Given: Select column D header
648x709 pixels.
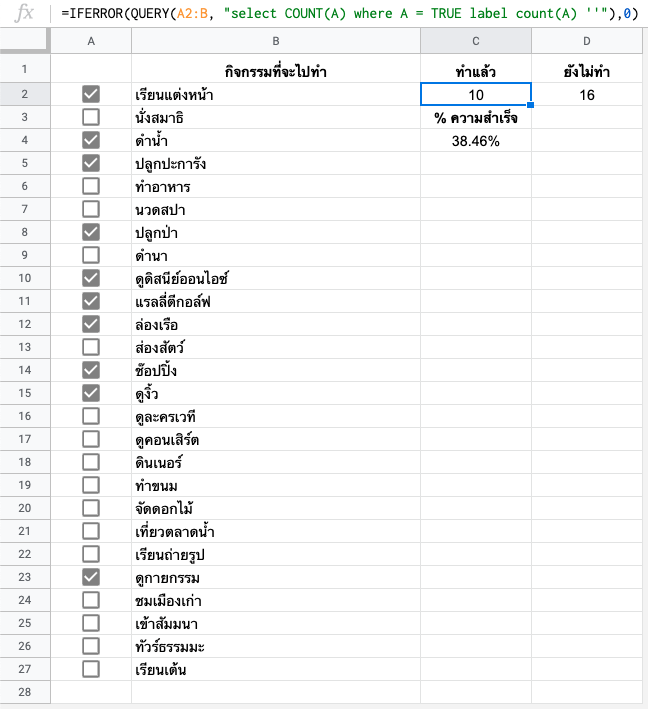Looking at the screenshot, I should pos(587,41).
